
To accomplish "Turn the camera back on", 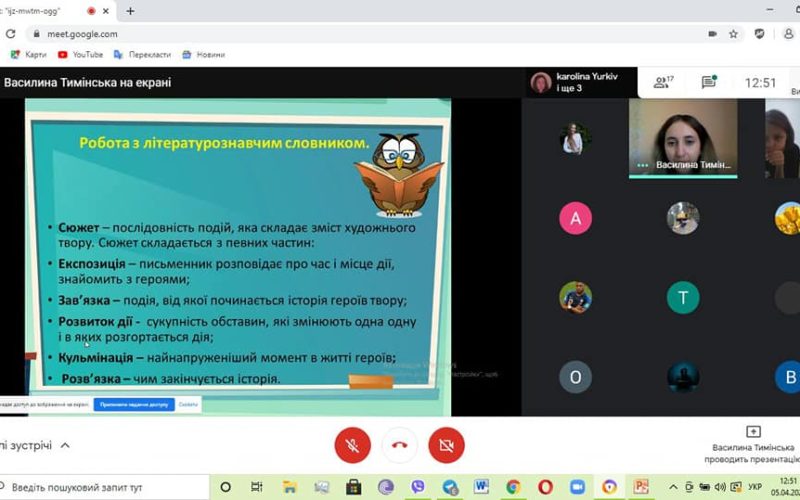I will (x=446, y=444).
